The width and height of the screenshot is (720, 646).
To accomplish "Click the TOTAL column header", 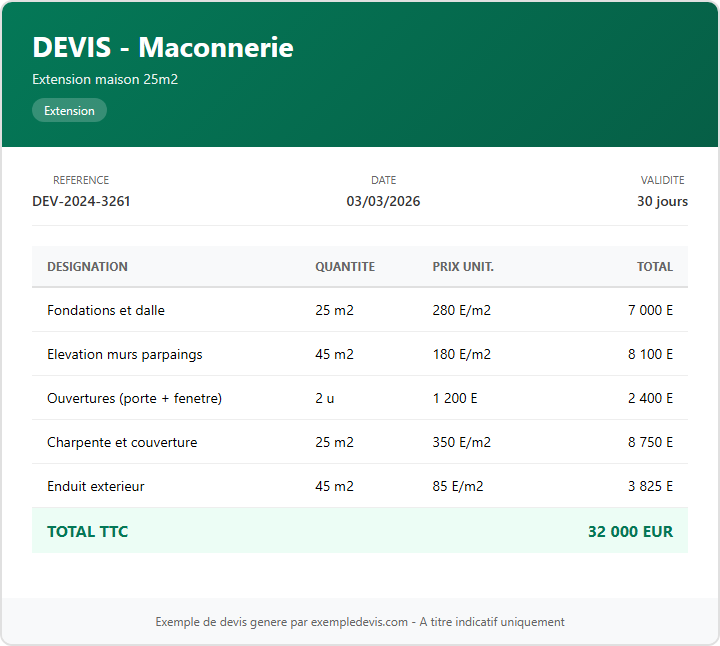I will pos(655,267).
